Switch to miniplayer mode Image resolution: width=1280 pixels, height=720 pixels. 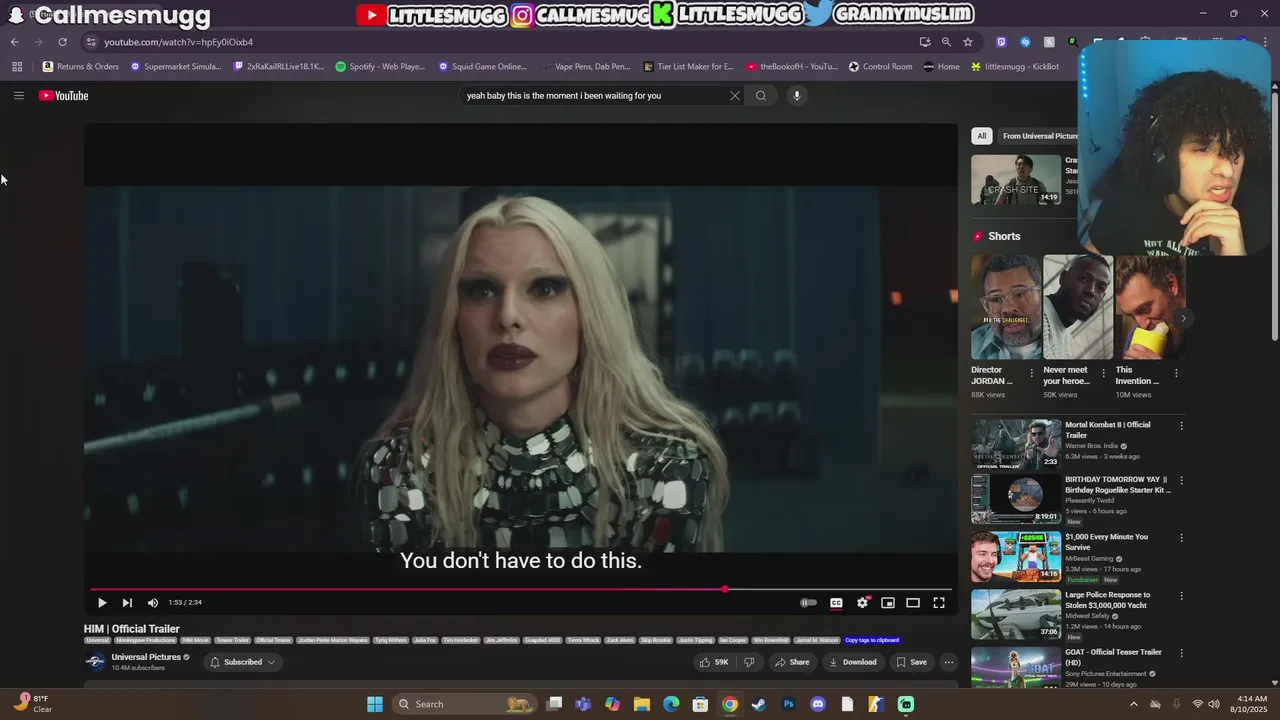point(887,603)
